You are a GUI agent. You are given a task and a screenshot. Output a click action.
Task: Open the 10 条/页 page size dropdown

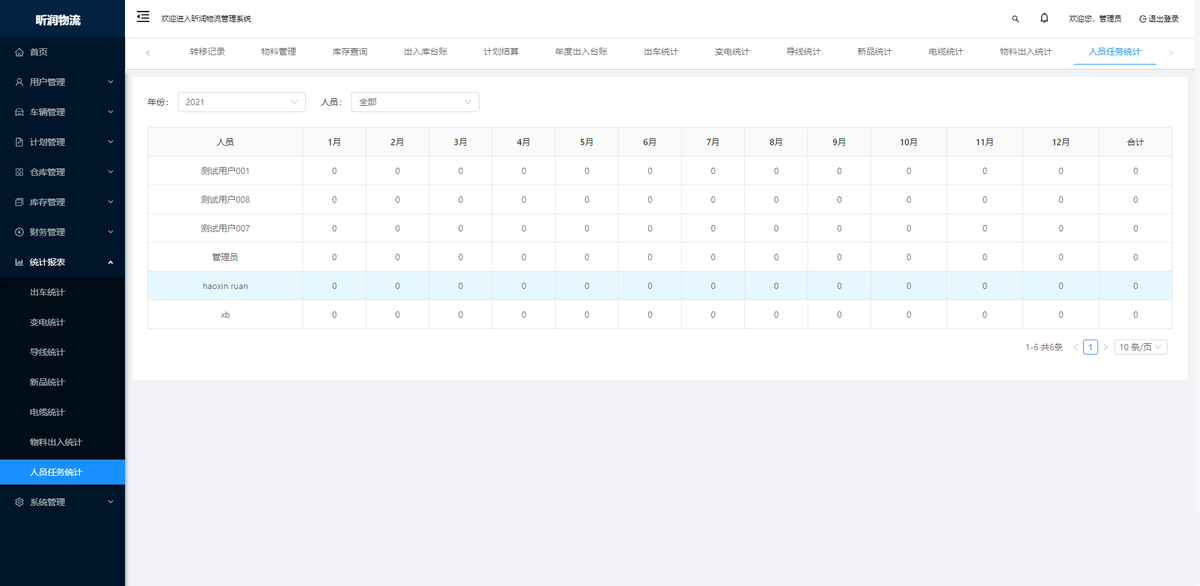click(1141, 347)
